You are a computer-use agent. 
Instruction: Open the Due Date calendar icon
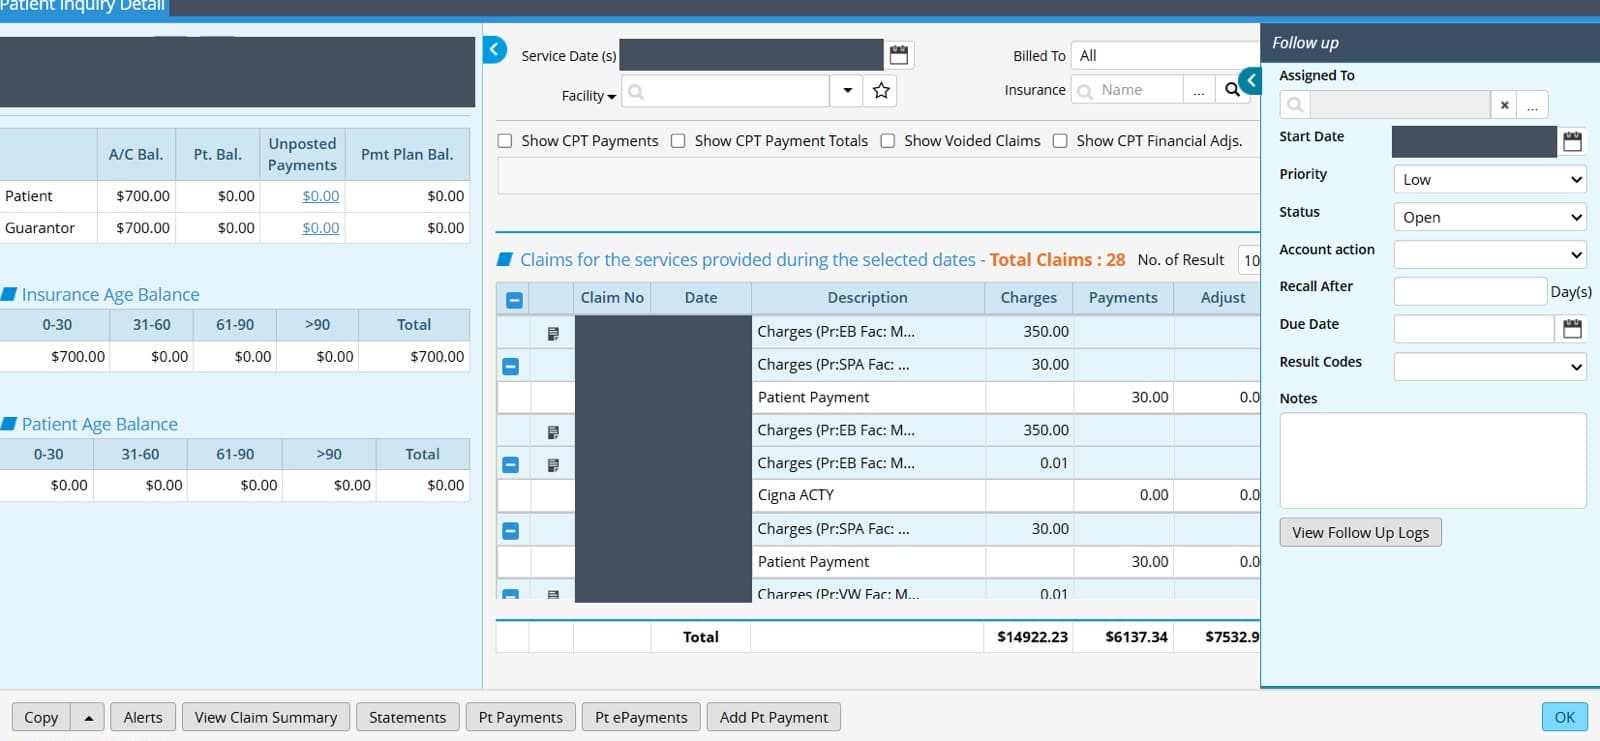(x=1572, y=328)
